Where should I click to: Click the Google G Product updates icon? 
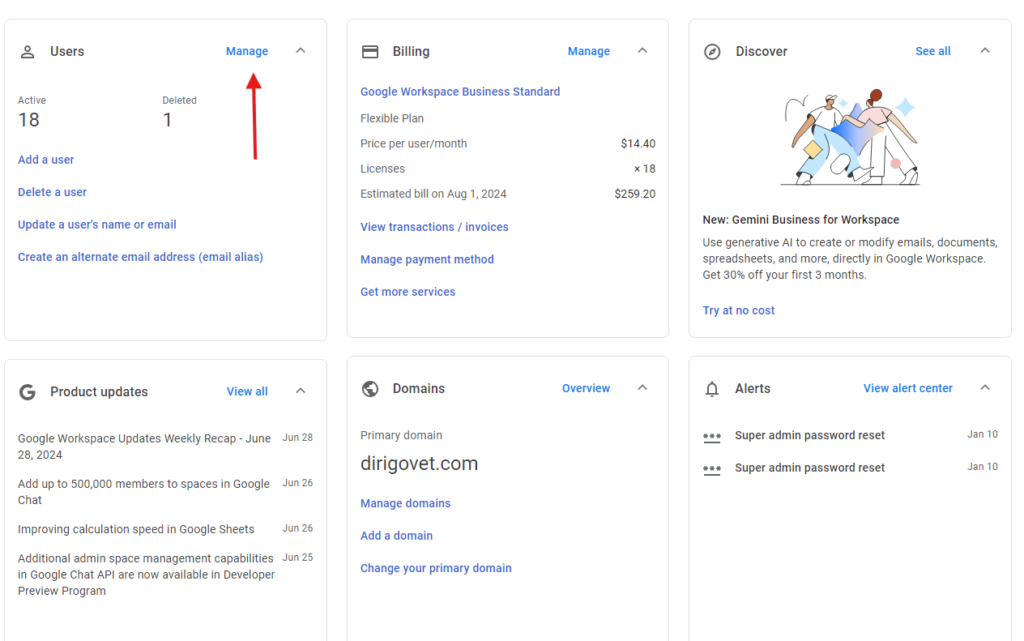point(28,392)
